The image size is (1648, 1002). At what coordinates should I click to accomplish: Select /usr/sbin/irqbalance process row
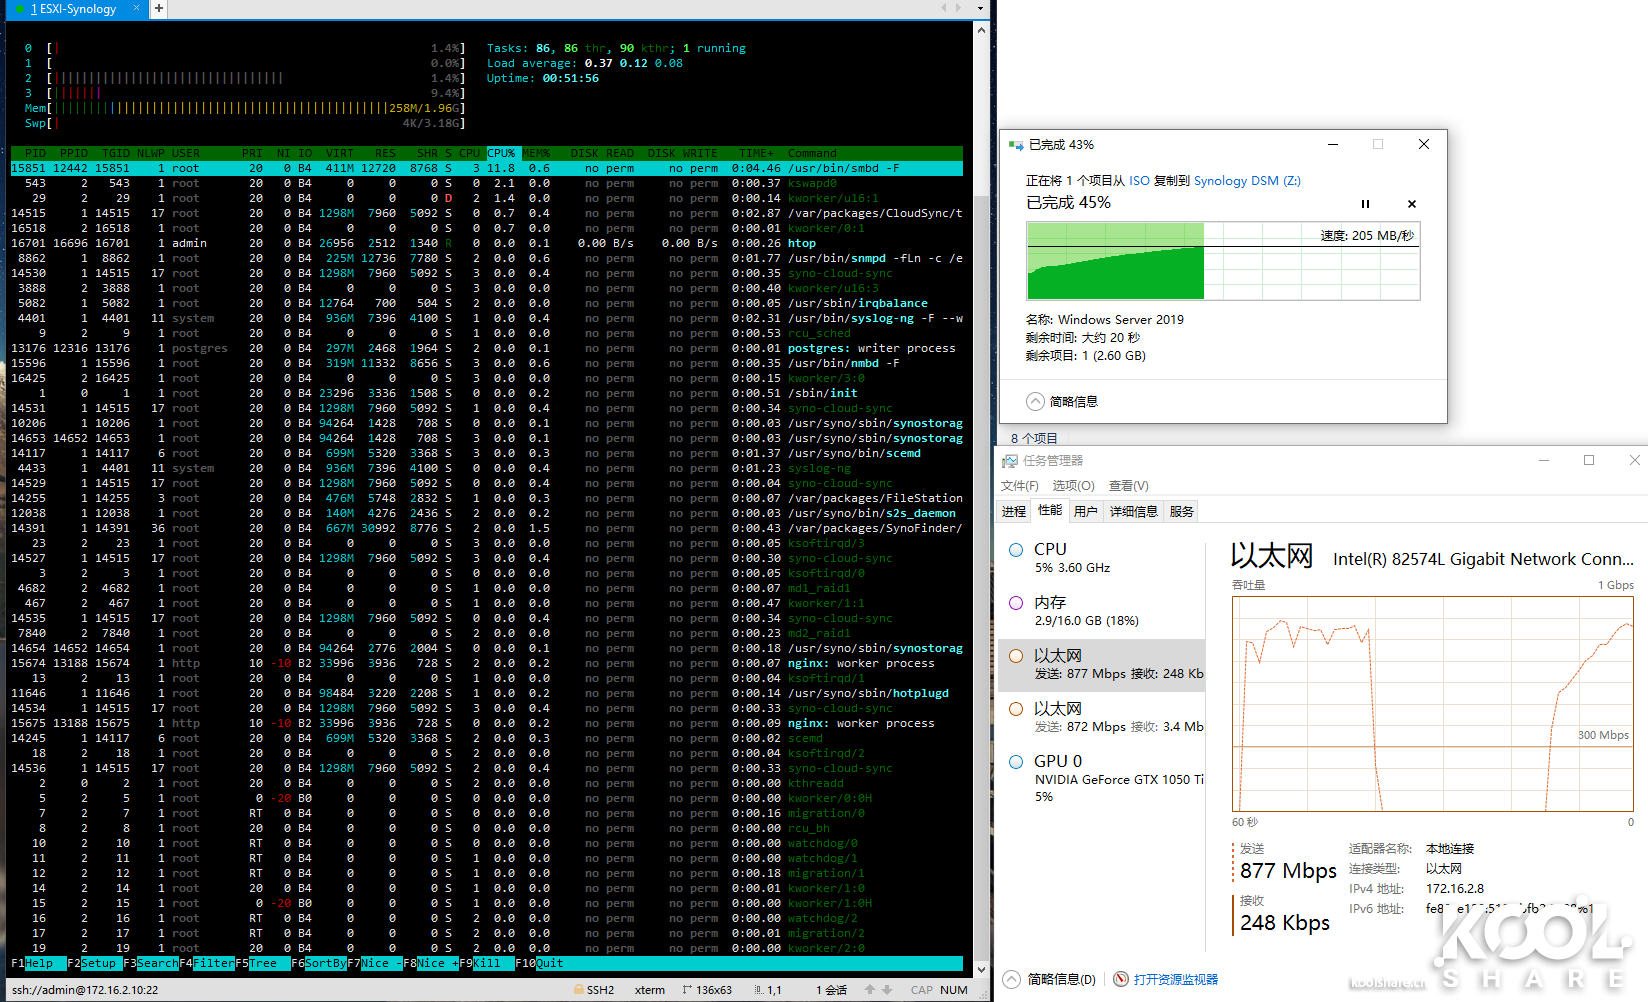(x=487, y=303)
